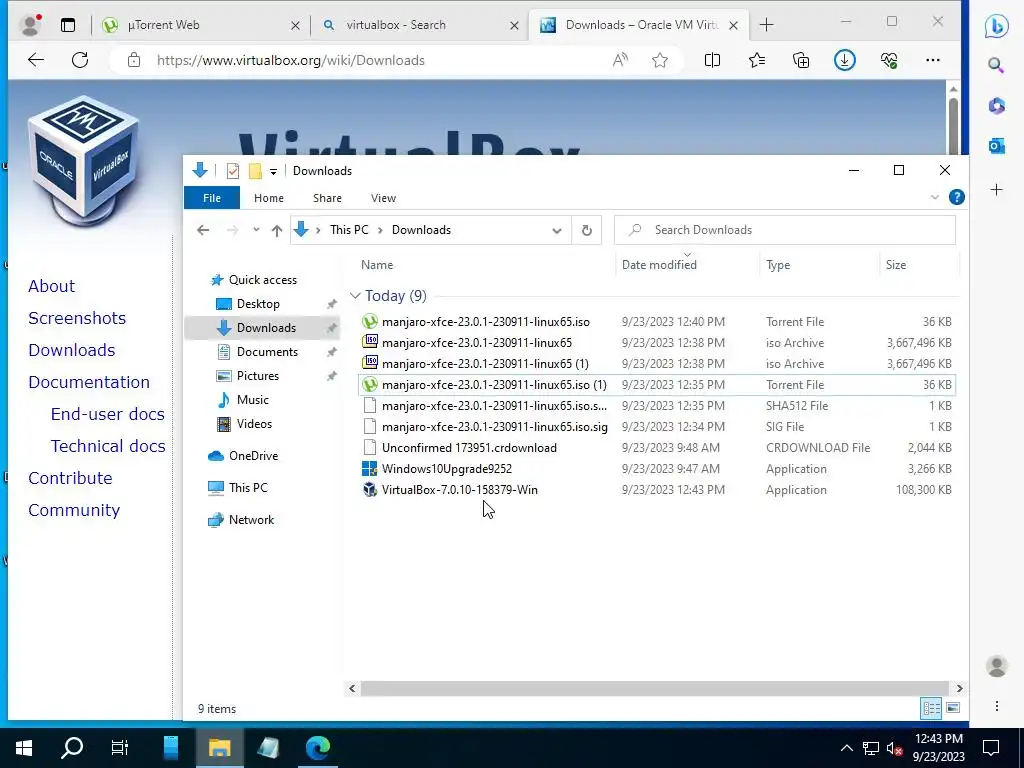Open Edge Collections icon
The image size is (1024, 768).
click(x=801, y=60)
